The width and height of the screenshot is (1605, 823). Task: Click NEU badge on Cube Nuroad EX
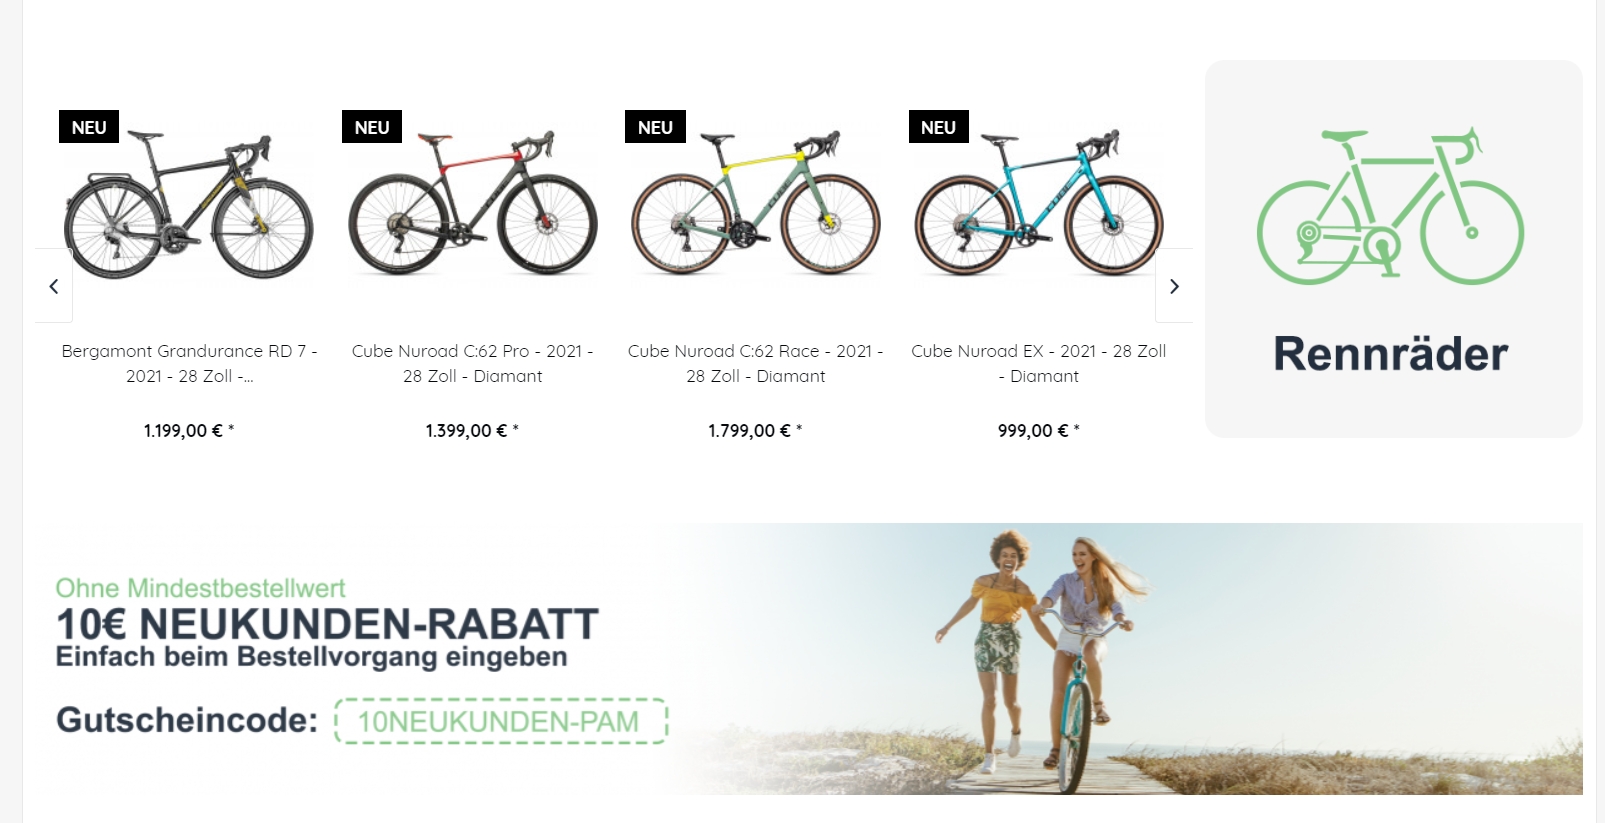coord(938,127)
